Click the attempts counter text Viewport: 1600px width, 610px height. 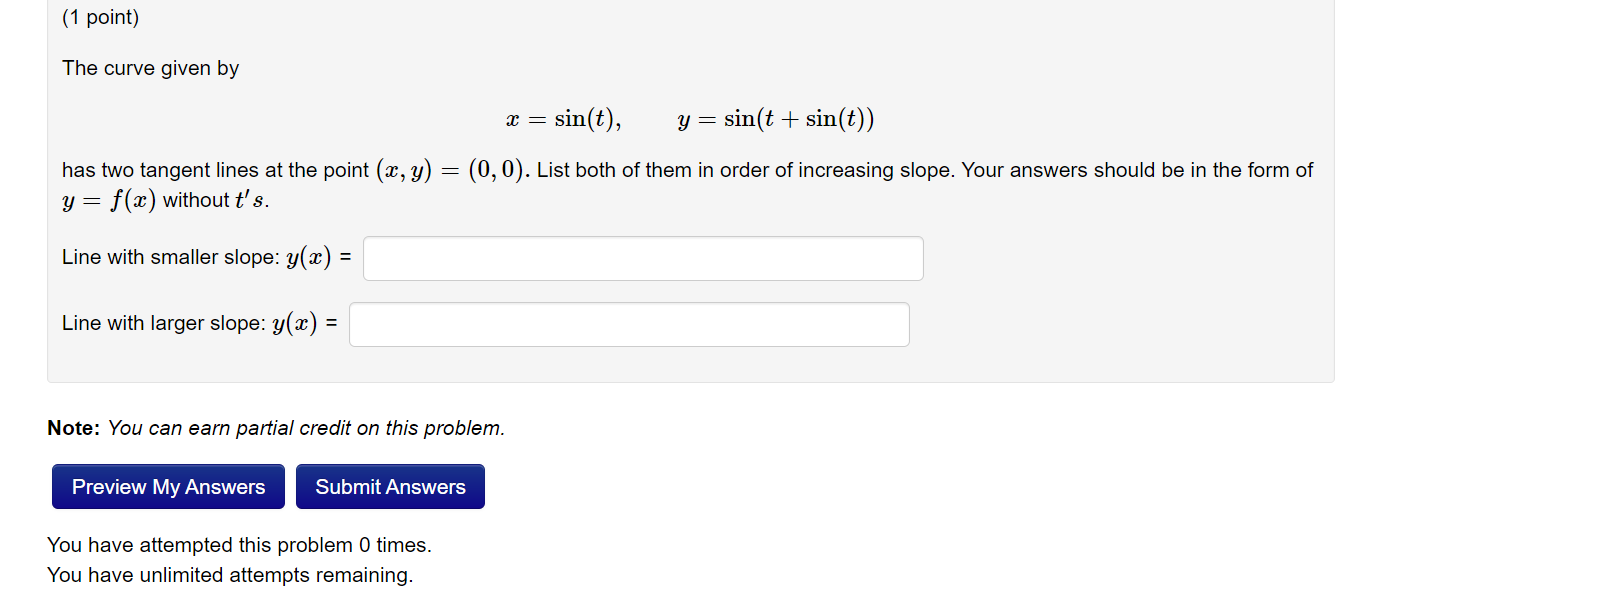240,545
